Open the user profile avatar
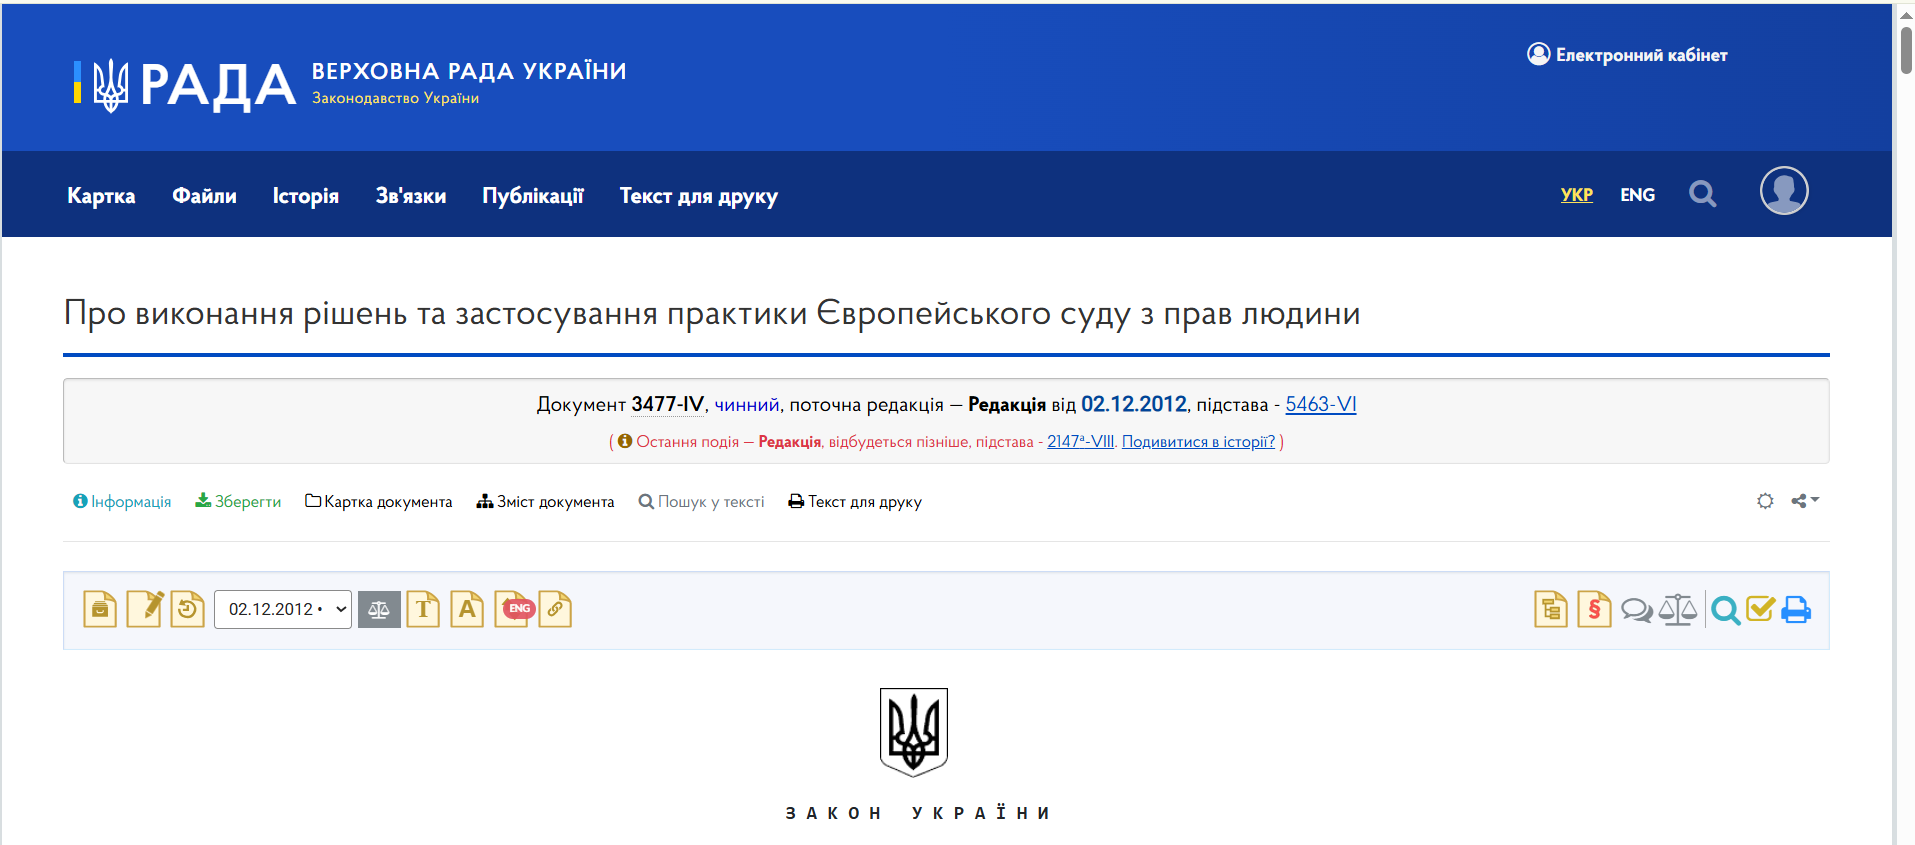 click(1784, 191)
